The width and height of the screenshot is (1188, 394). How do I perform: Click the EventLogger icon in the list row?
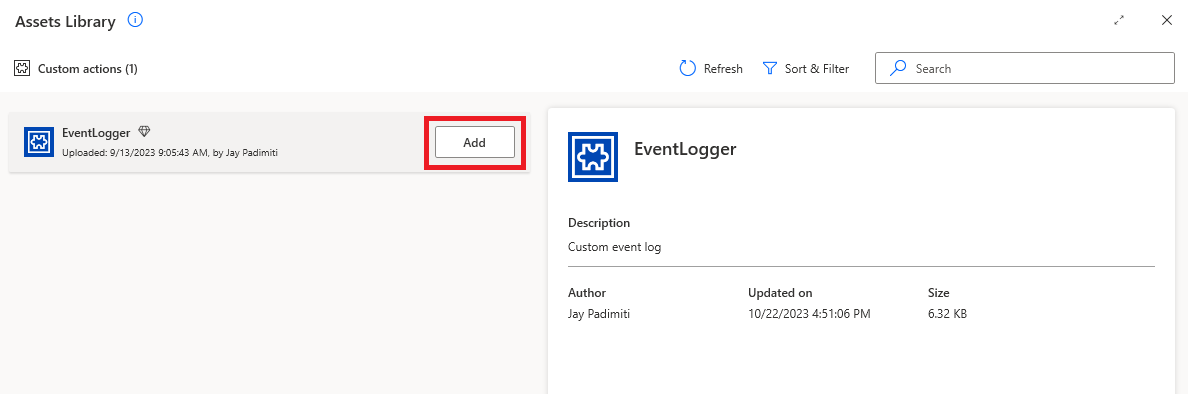click(x=38, y=142)
